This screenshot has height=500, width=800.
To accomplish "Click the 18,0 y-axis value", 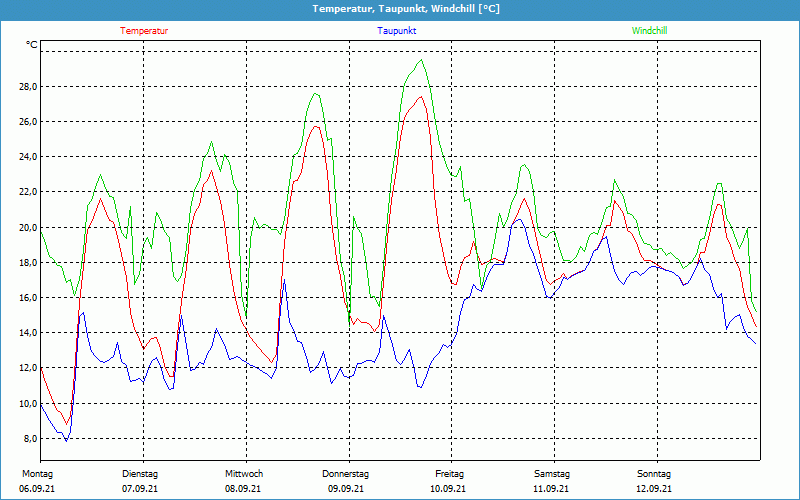I will pyautogui.click(x=29, y=262).
